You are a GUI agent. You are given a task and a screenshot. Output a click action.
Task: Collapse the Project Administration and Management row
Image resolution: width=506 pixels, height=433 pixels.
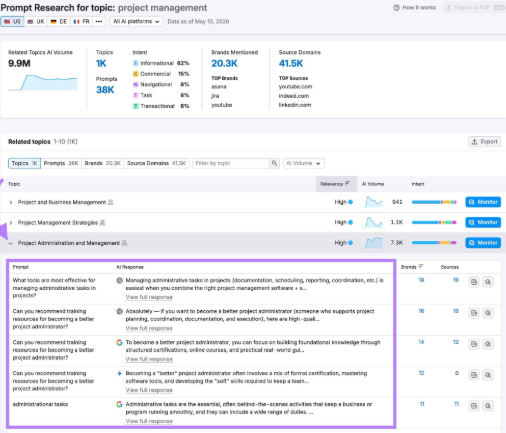tap(11, 243)
